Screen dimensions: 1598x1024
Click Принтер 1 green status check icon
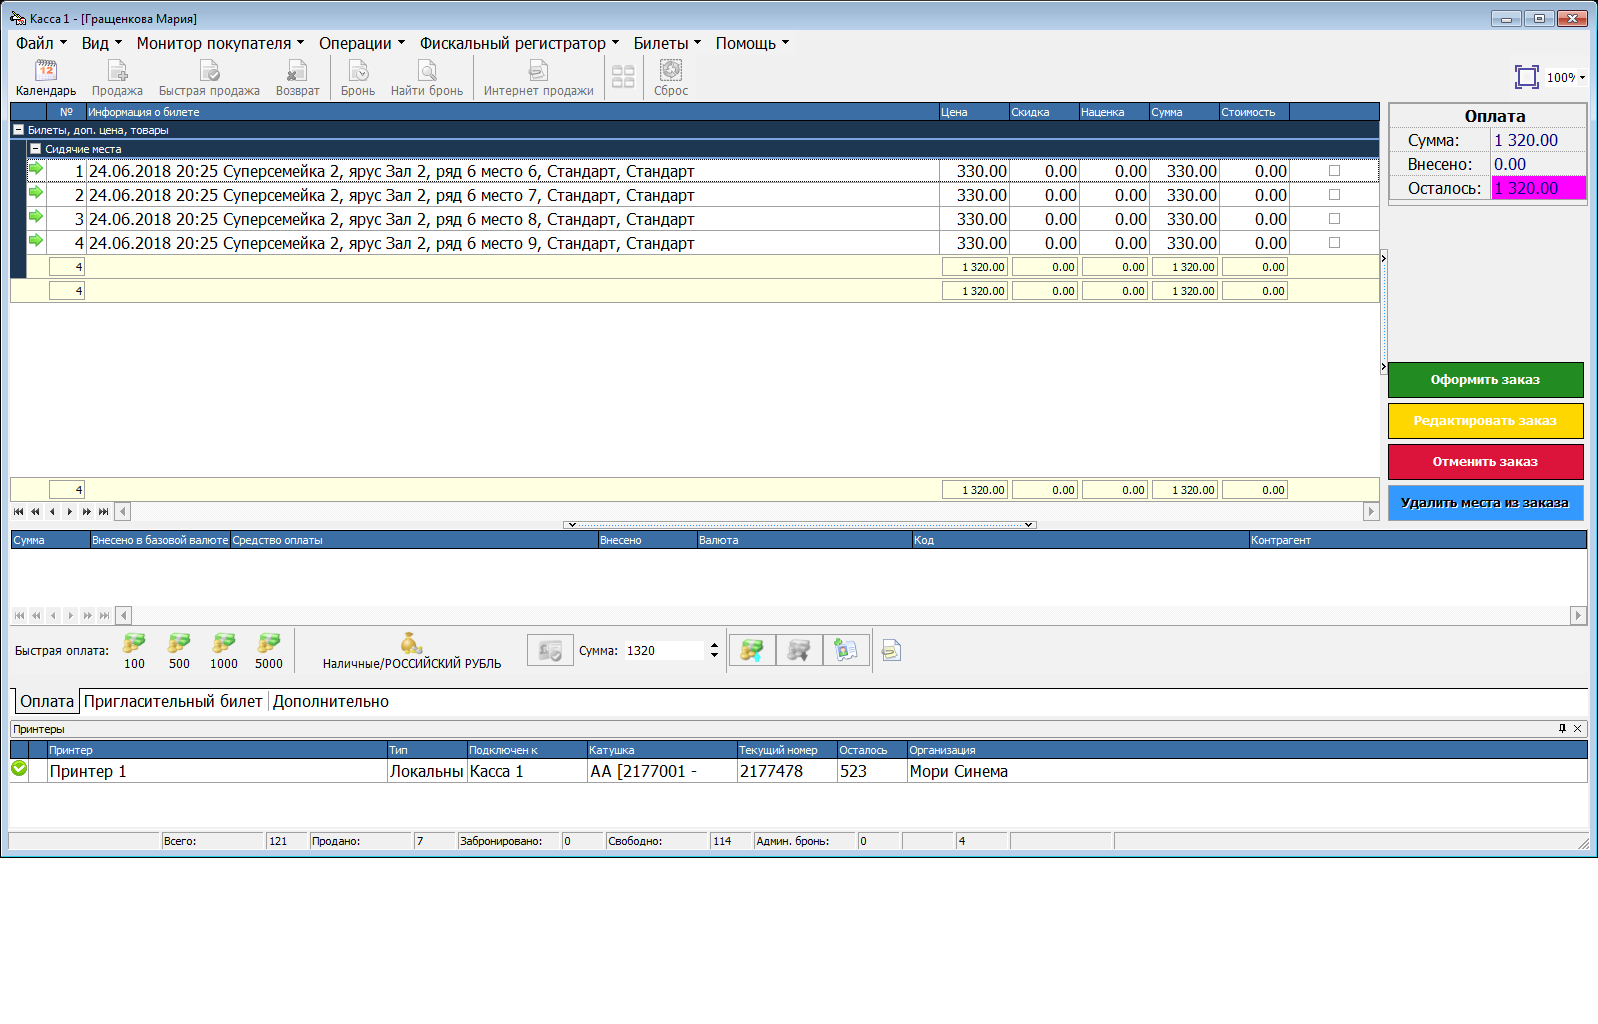click(19, 768)
